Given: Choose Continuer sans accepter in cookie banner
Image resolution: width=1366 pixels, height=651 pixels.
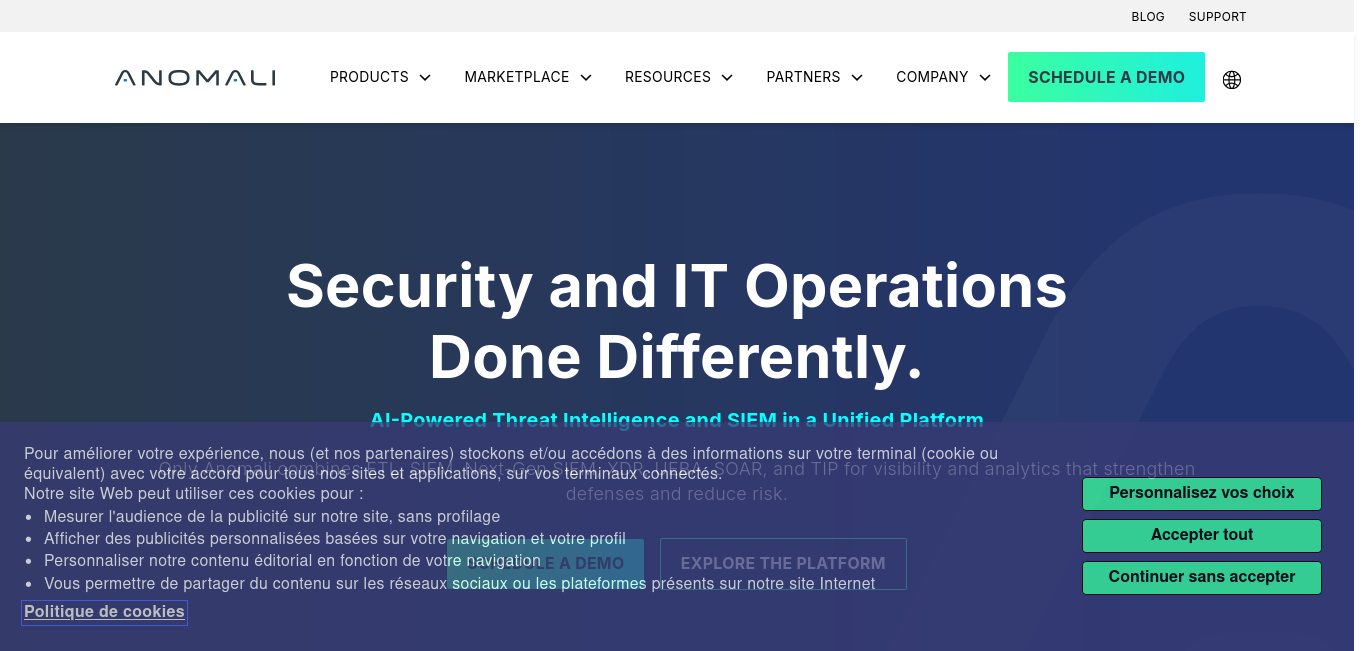Looking at the screenshot, I should pos(1202,577).
